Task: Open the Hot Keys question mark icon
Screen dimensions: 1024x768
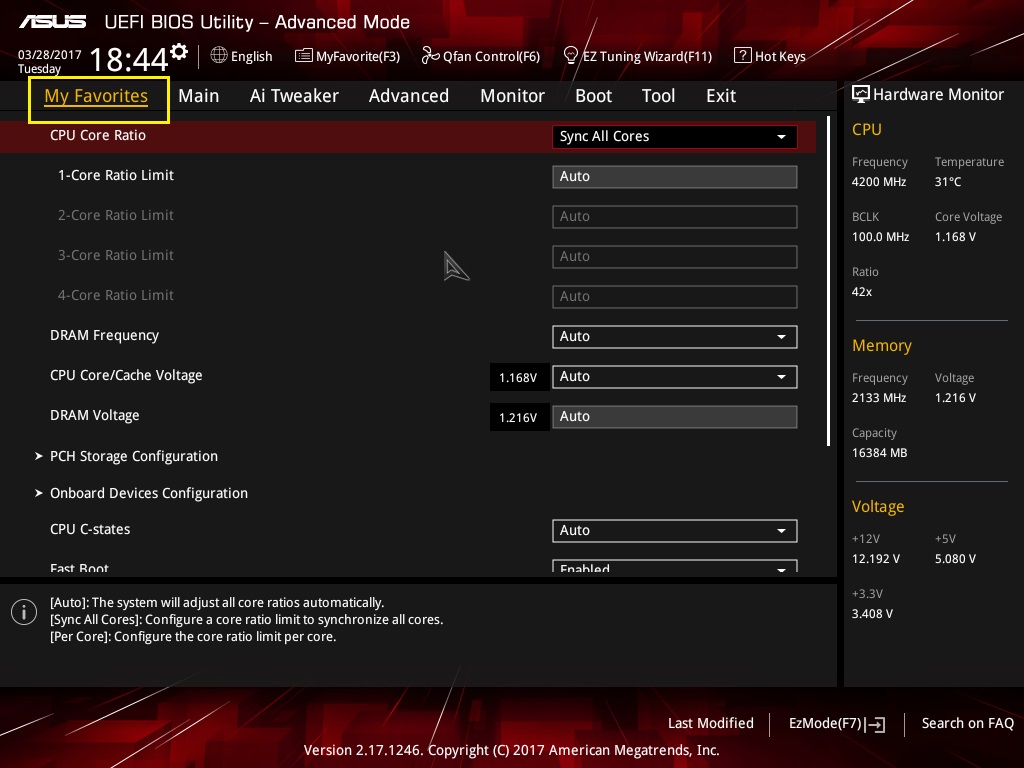Action: [743, 56]
